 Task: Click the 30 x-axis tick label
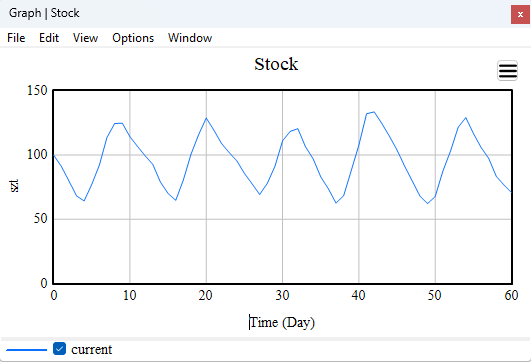[282, 295]
